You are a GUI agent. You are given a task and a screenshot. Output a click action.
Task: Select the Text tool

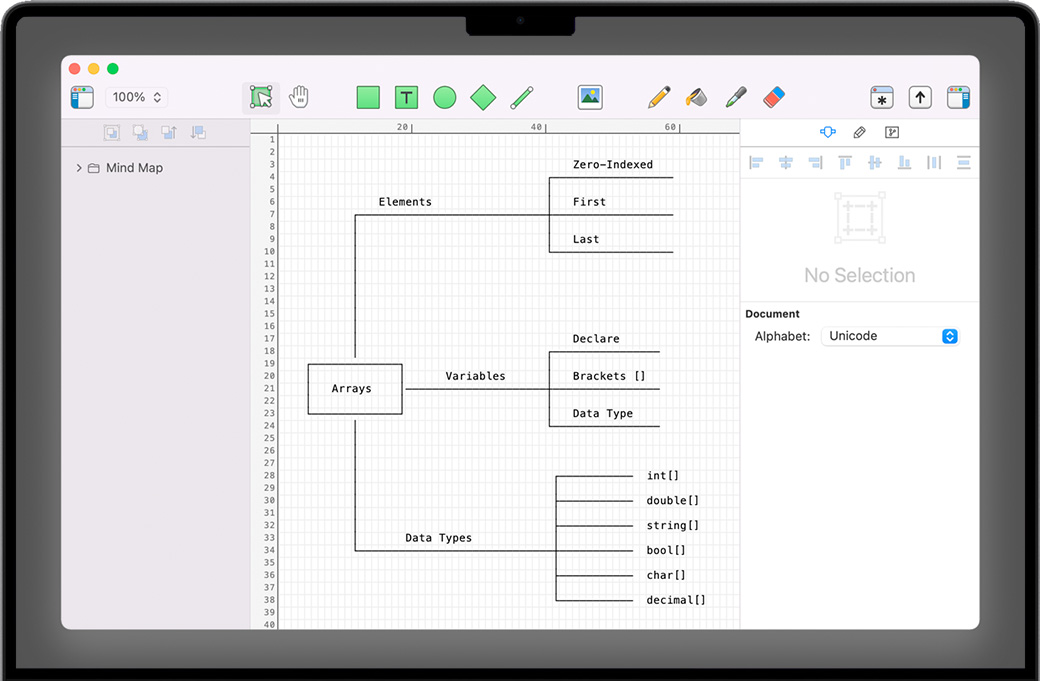(x=406, y=97)
